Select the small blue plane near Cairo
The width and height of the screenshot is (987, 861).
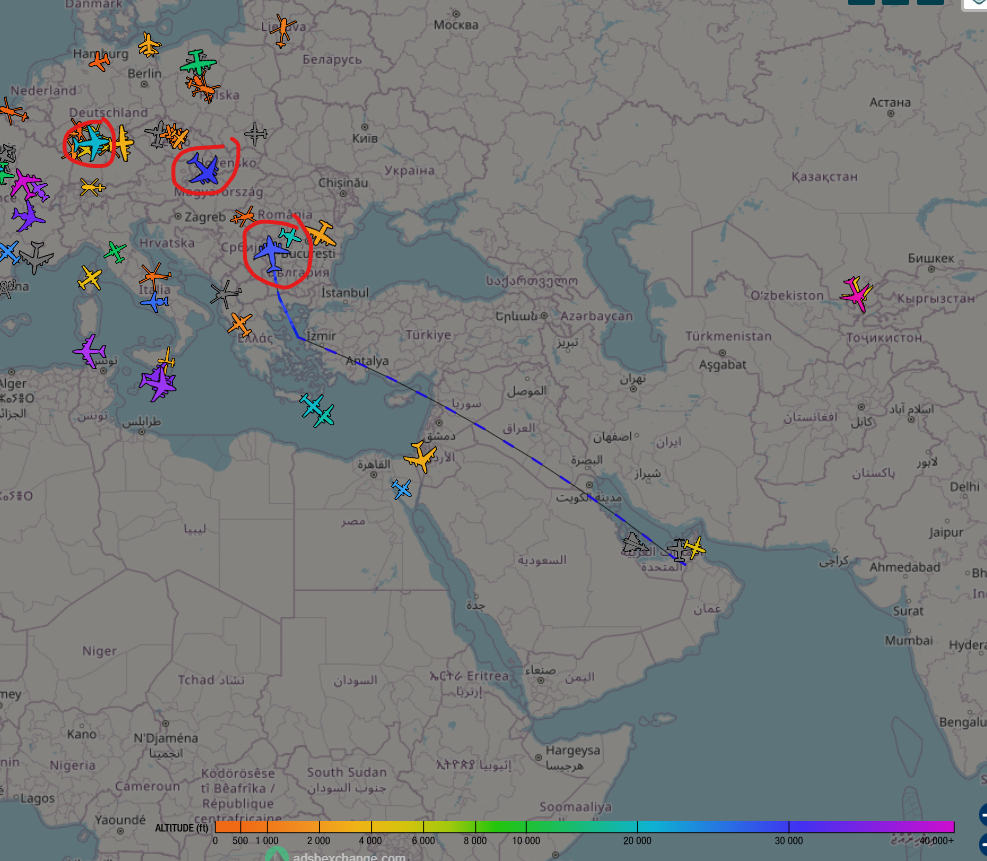401,489
